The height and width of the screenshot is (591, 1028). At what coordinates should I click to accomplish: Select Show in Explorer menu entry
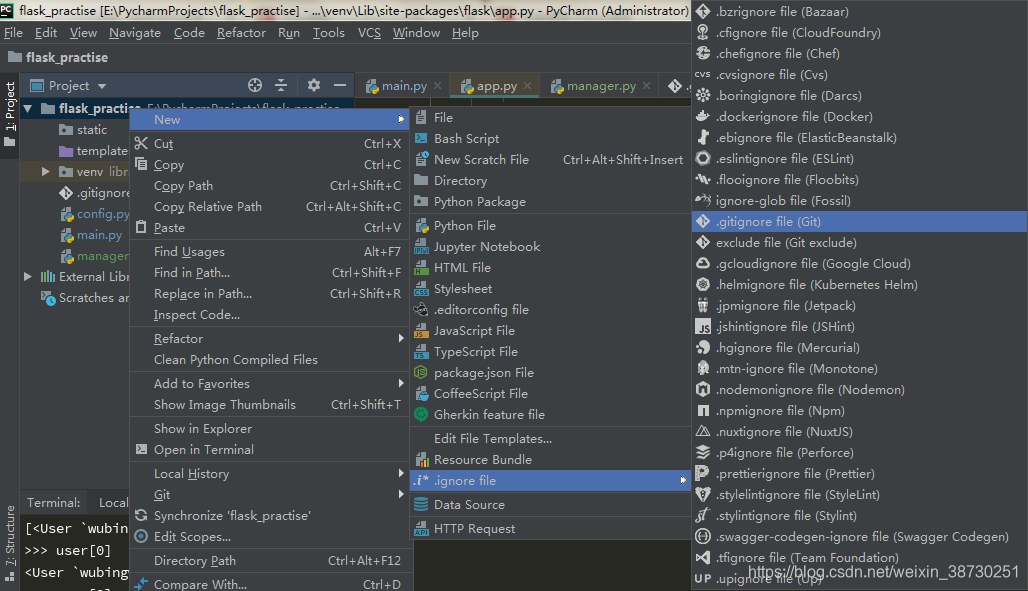269,428
